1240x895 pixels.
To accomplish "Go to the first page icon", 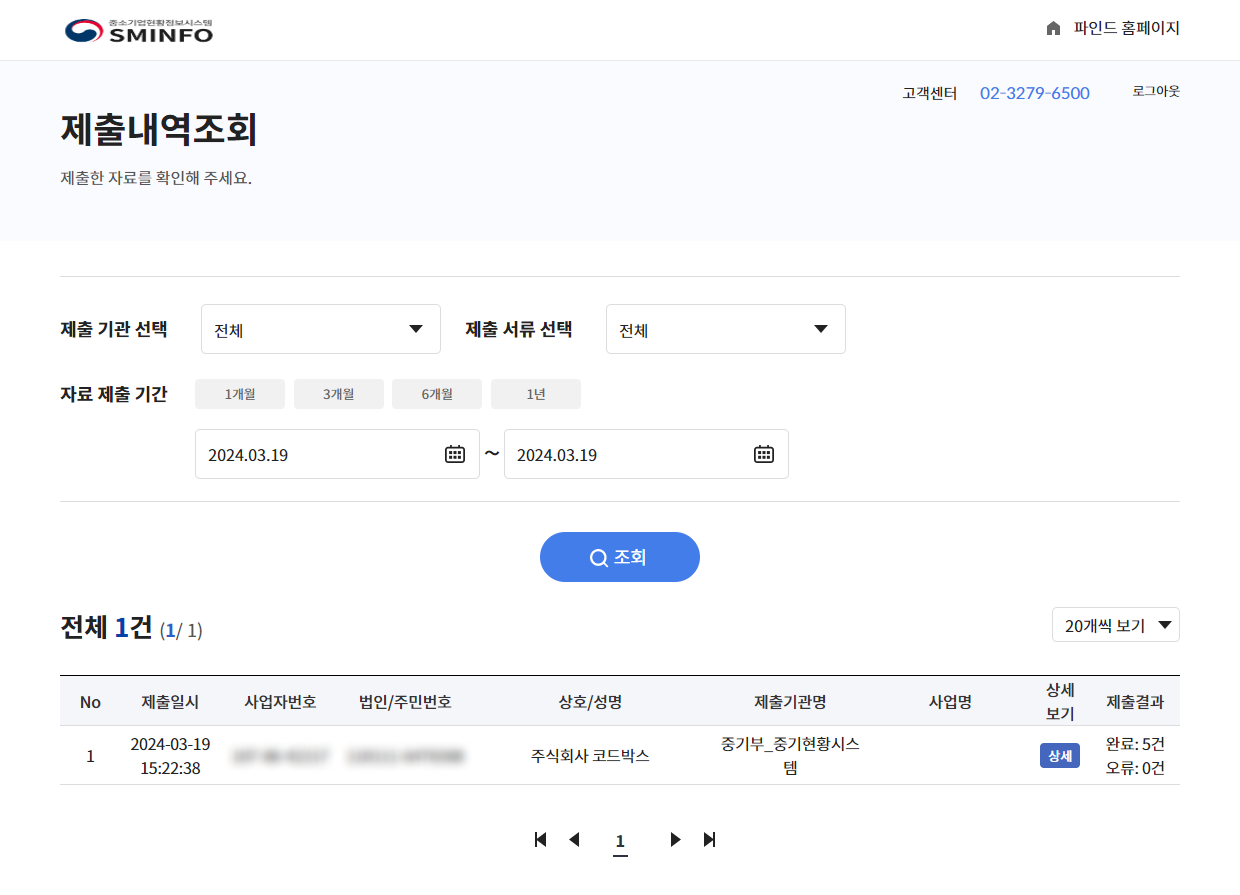I will (x=541, y=839).
